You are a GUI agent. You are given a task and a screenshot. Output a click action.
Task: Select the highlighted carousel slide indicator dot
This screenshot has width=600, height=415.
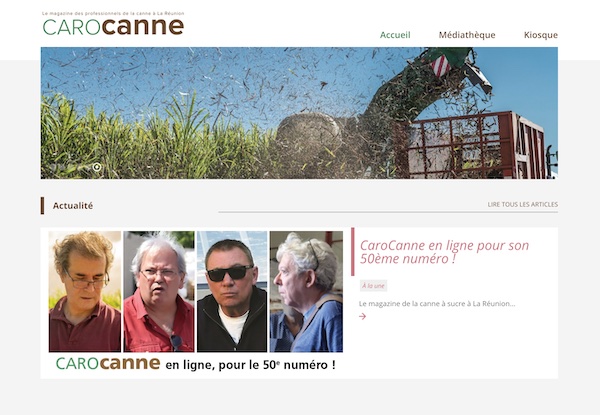point(97,167)
